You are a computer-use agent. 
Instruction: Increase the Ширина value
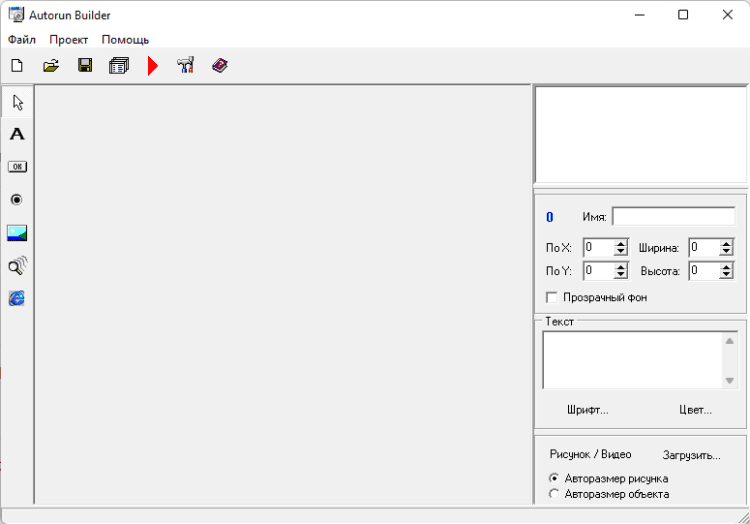(726, 244)
